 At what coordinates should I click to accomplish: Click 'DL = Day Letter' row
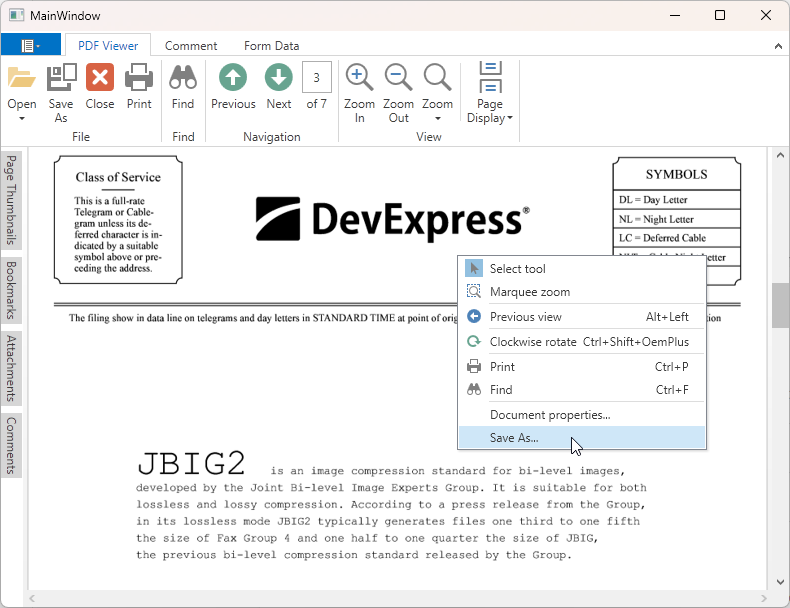click(676, 199)
